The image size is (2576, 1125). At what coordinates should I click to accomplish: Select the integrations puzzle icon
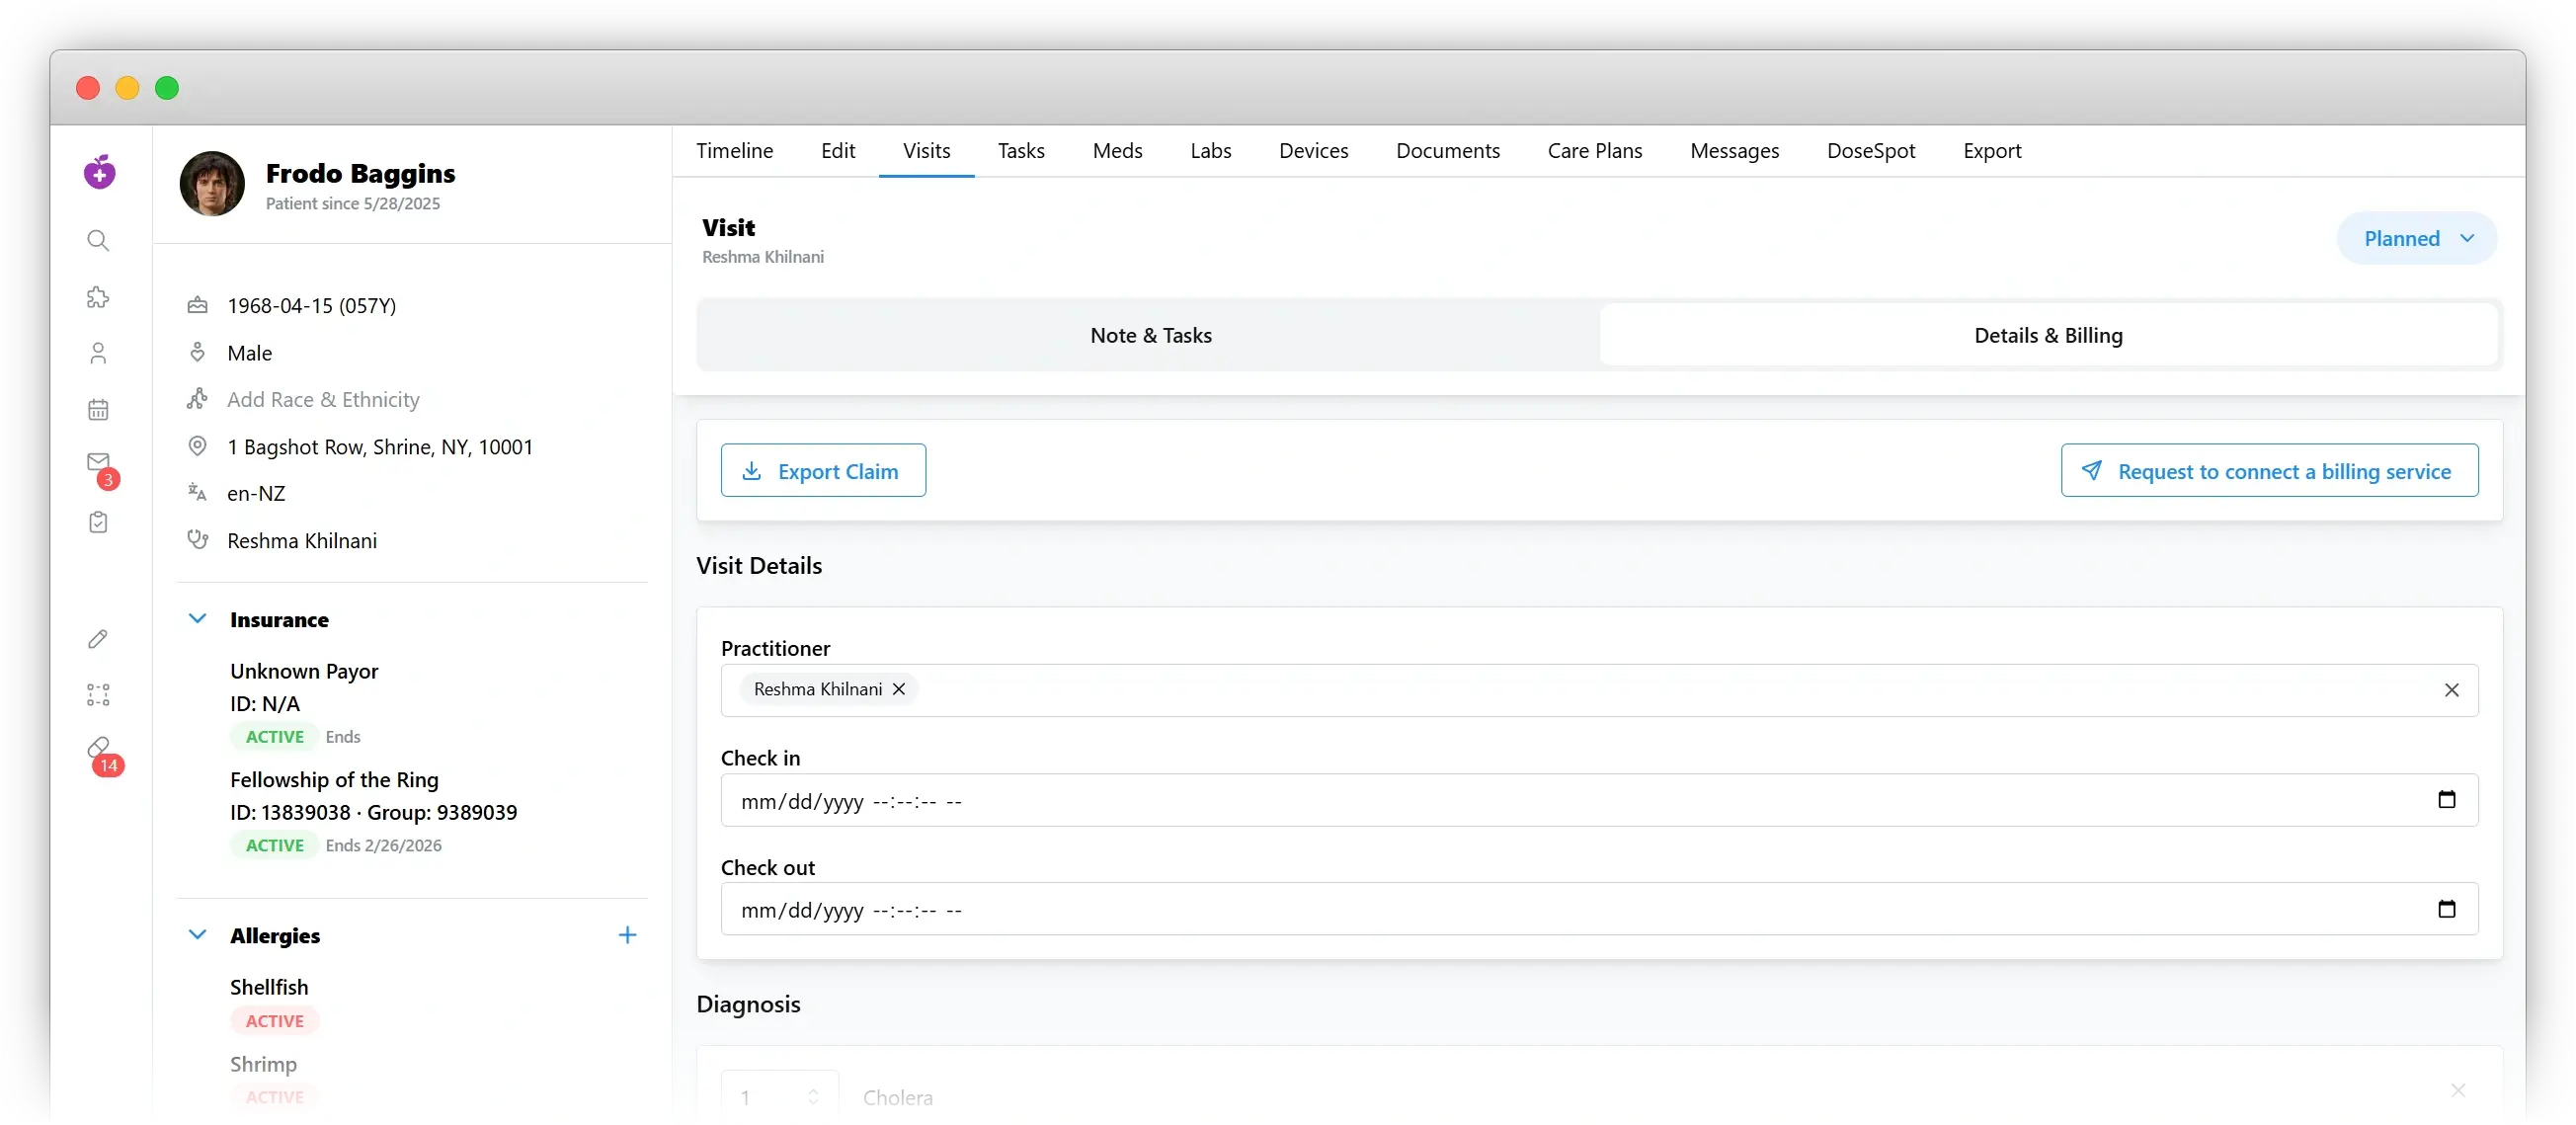(x=97, y=296)
